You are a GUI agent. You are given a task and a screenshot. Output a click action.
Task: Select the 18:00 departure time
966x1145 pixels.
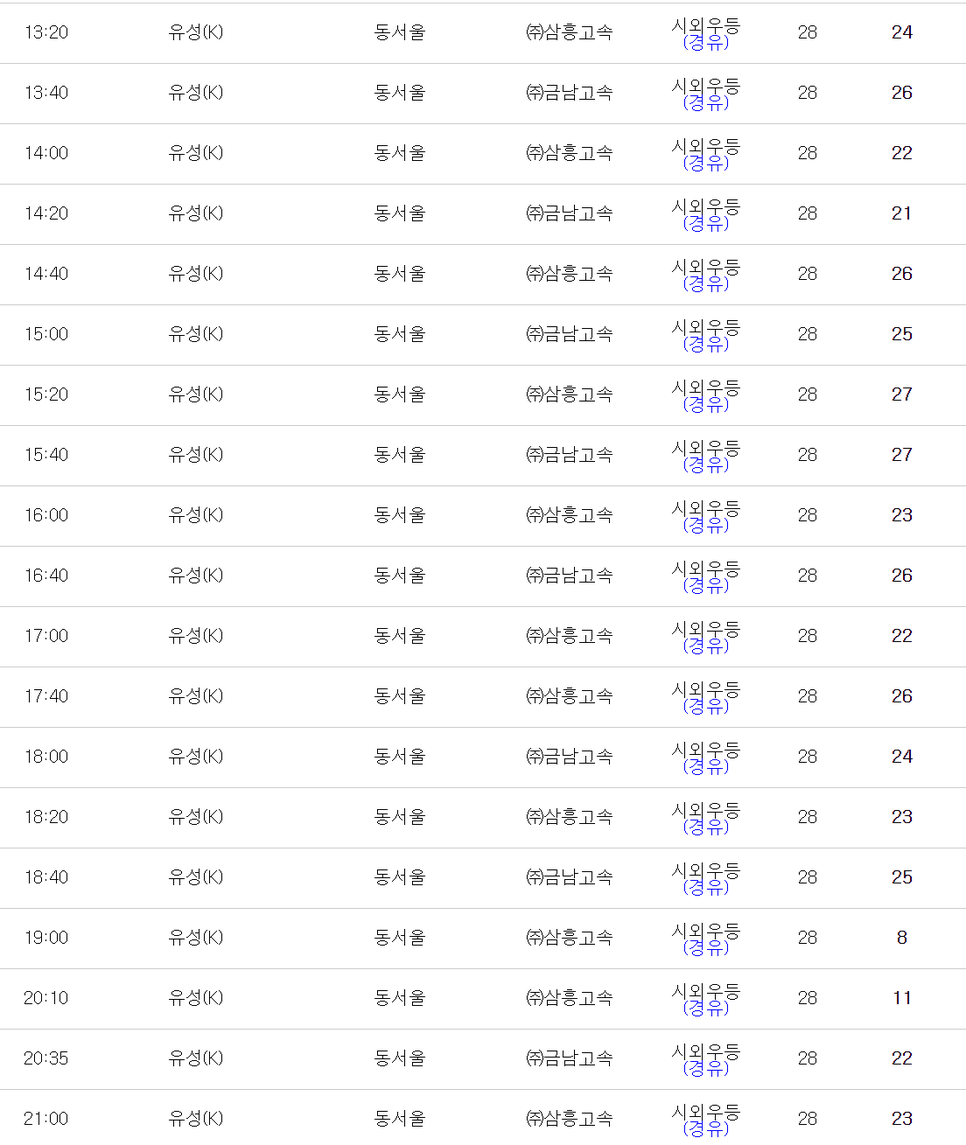(46, 757)
